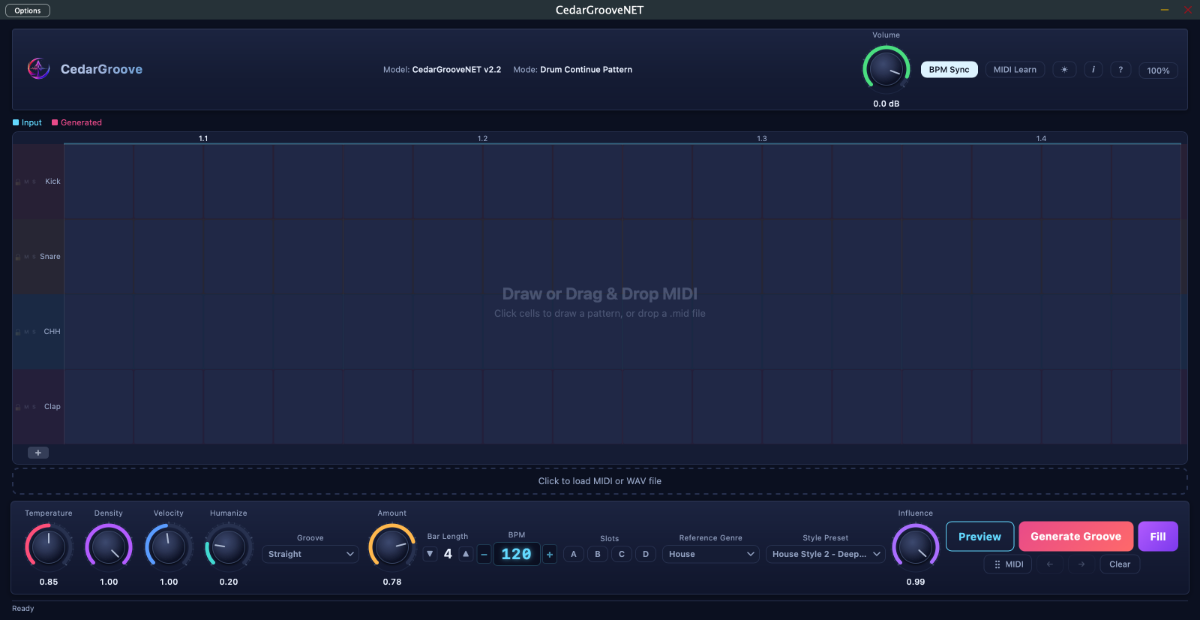Lock the Snare track
The height and width of the screenshot is (620, 1200).
pyautogui.click(x=18, y=257)
